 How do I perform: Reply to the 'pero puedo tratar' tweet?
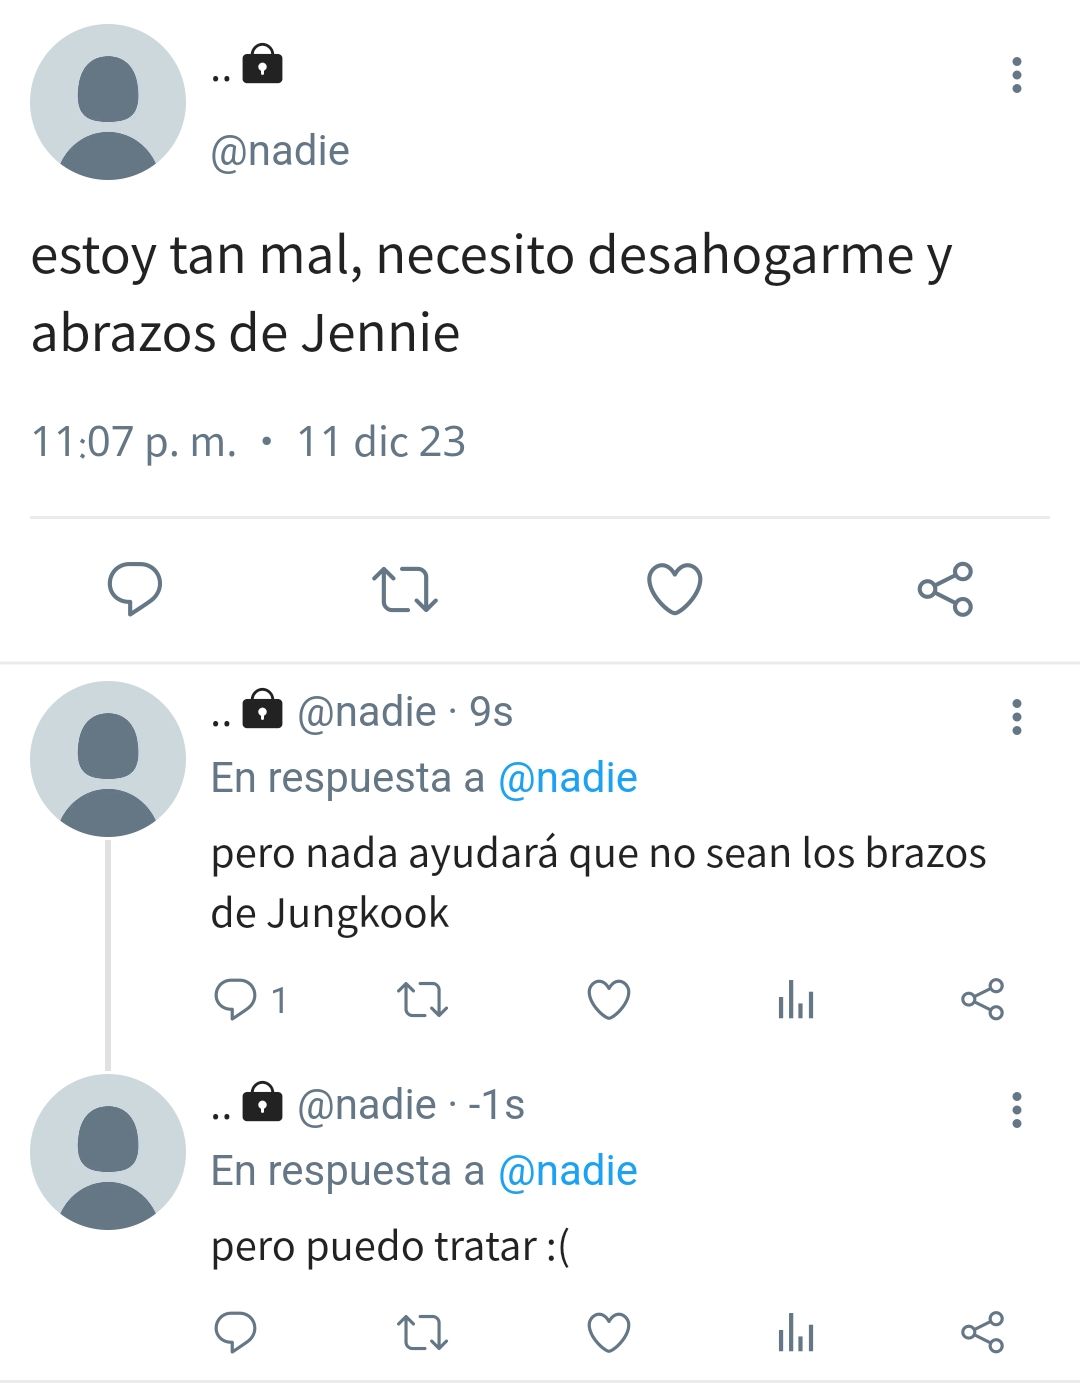pos(236,1332)
